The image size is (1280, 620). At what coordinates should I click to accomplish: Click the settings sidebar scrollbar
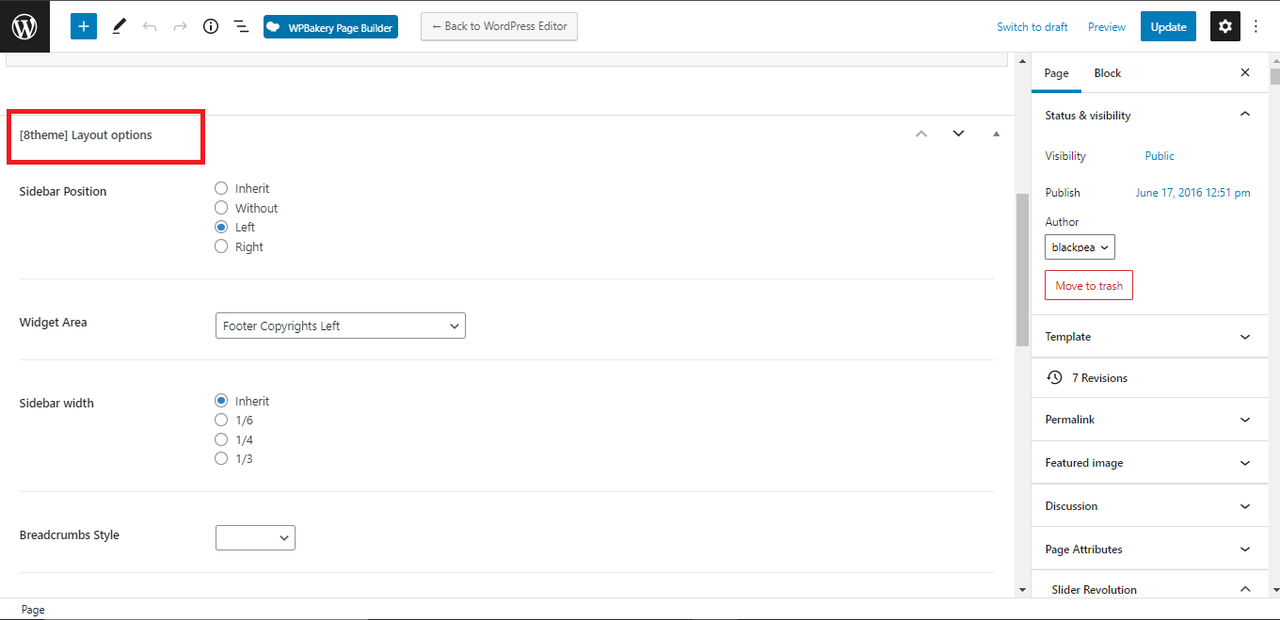pos(1274,77)
